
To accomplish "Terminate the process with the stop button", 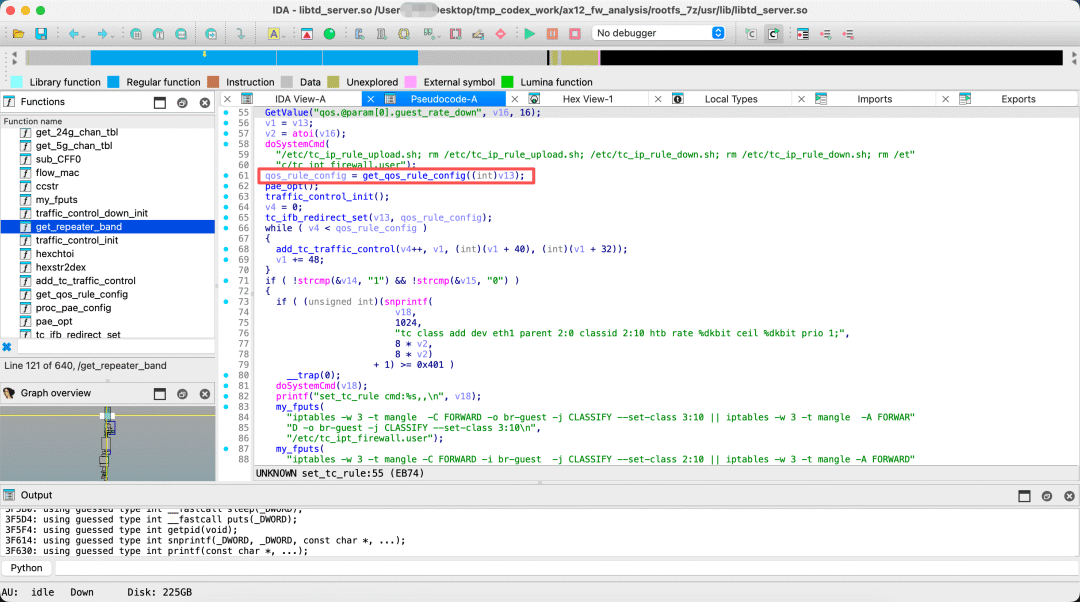I will pyautogui.click(x=575, y=33).
